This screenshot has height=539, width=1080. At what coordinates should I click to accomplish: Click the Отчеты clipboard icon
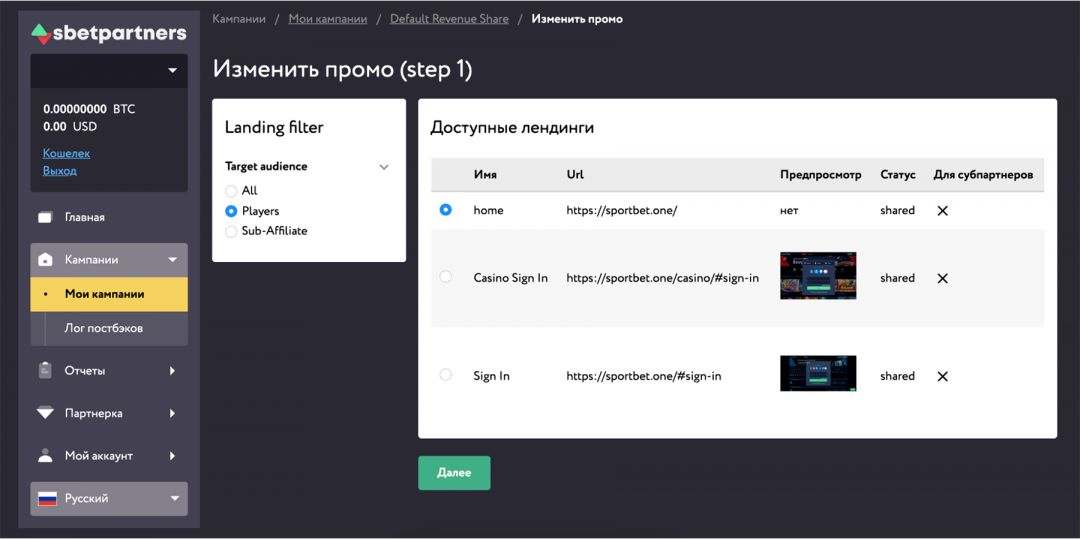pyautogui.click(x=45, y=370)
